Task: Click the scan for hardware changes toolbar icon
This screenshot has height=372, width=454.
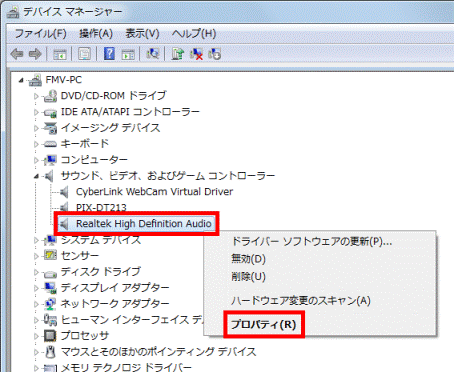Action: (153, 53)
